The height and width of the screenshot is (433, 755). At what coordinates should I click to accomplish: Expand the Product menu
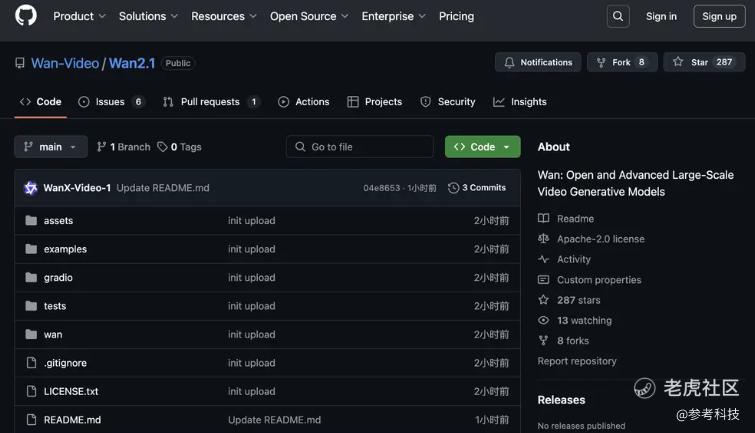pos(78,16)
